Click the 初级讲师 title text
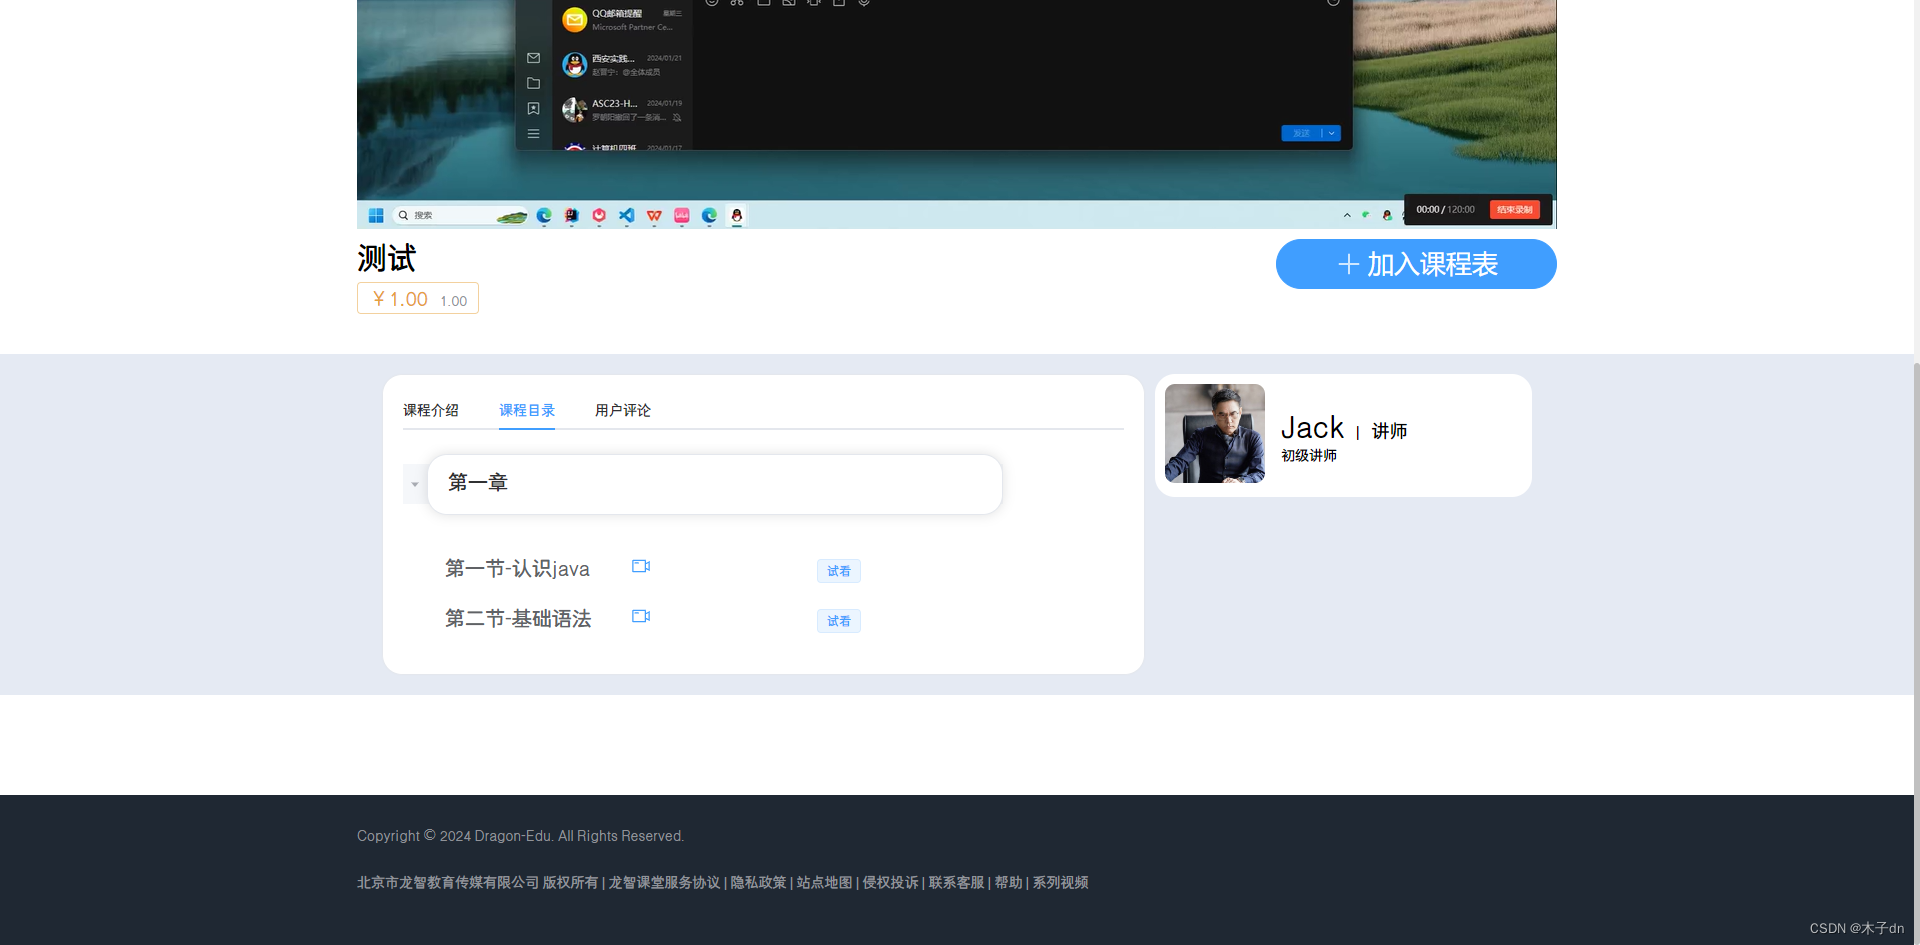The height and width of the screenshot is (945, 1920). 1309,455
